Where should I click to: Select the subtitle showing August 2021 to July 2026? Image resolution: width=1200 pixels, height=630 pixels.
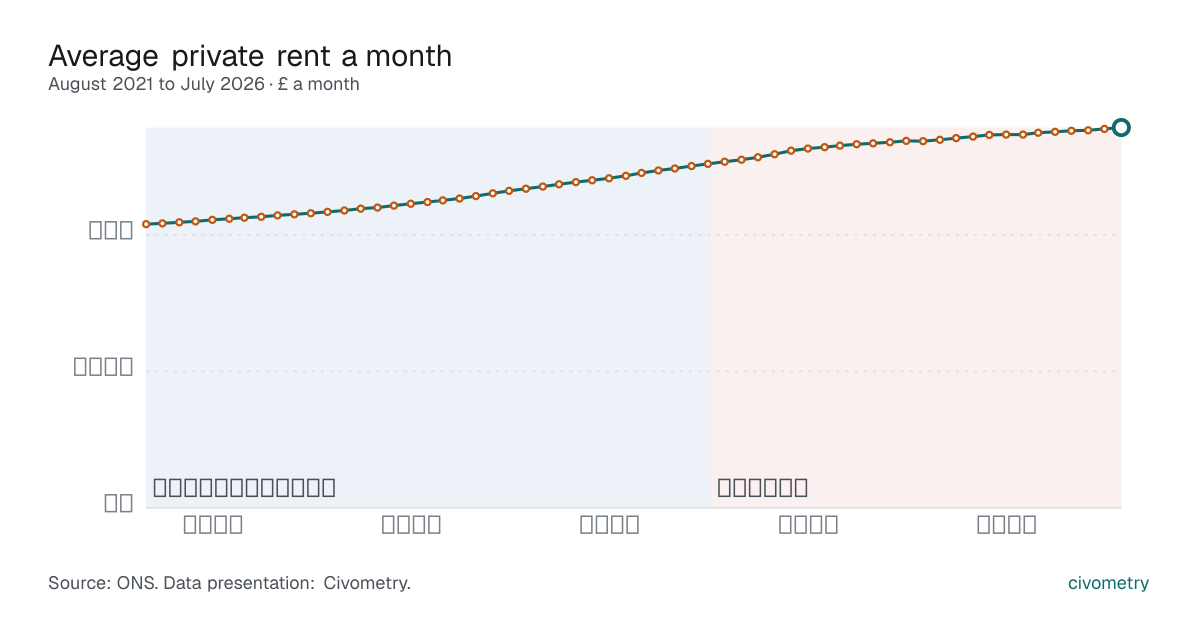pyautogui.click(x=204, y=85)
